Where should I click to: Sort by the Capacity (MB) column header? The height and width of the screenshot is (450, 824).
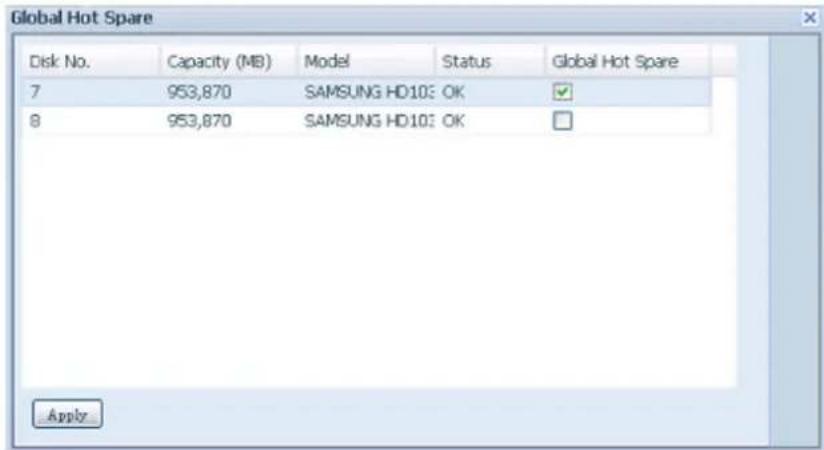point(229,62)
